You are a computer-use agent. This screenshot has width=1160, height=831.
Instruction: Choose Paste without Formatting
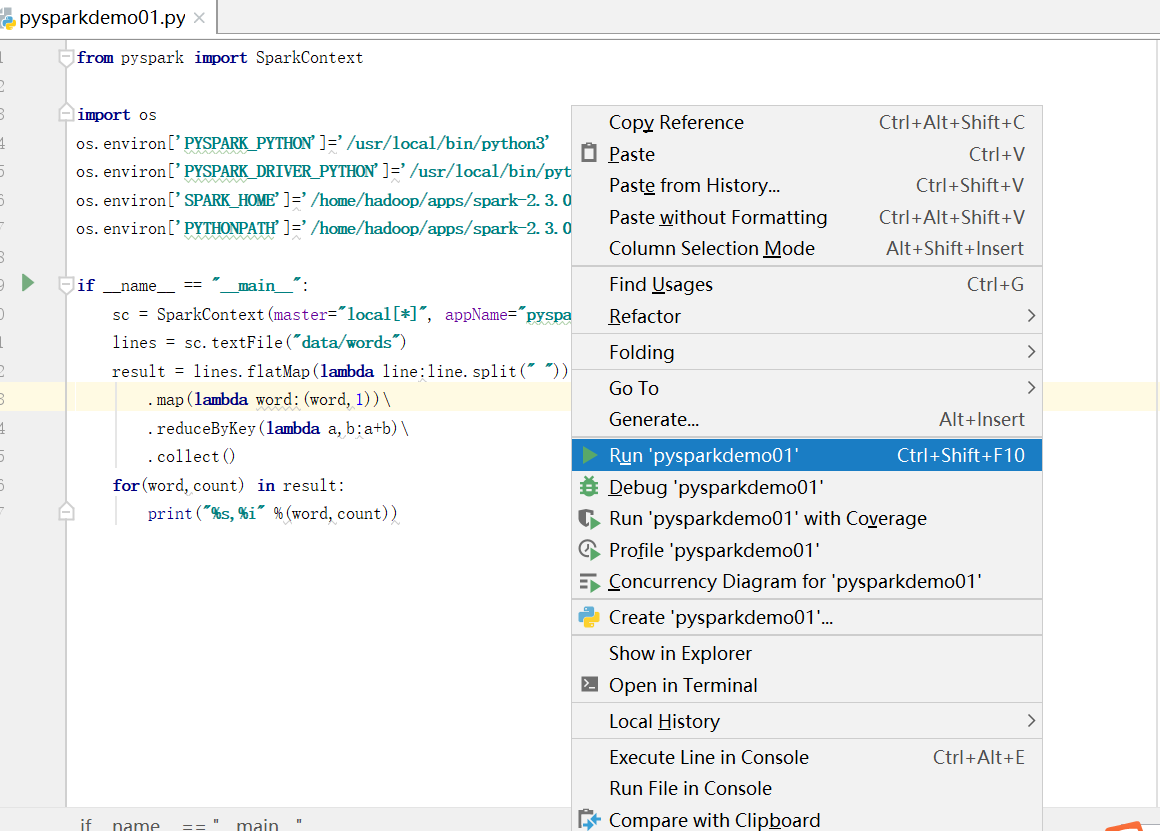pos(807,217)
